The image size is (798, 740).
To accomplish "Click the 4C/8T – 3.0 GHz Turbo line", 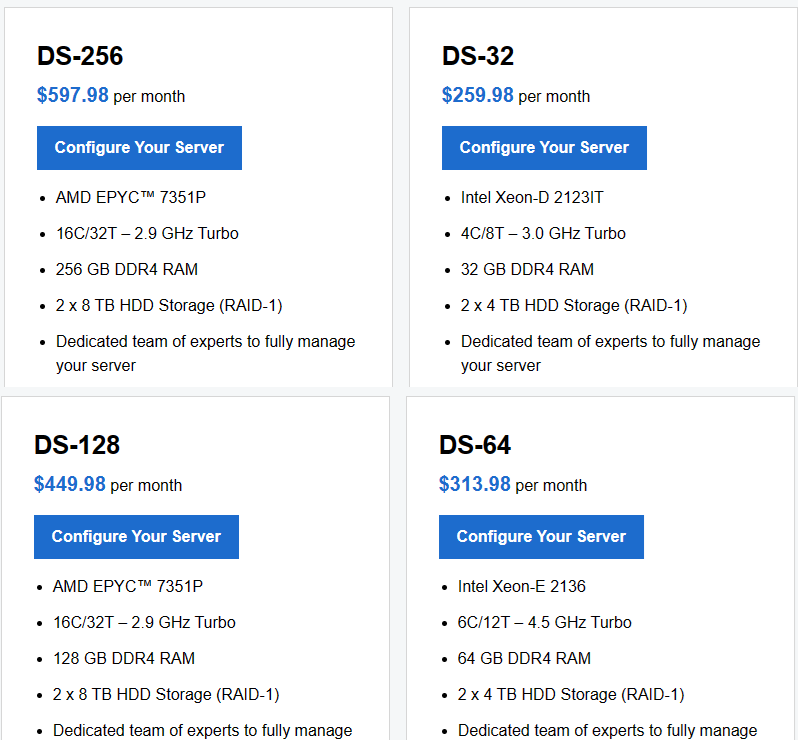I will pos(543,233).
